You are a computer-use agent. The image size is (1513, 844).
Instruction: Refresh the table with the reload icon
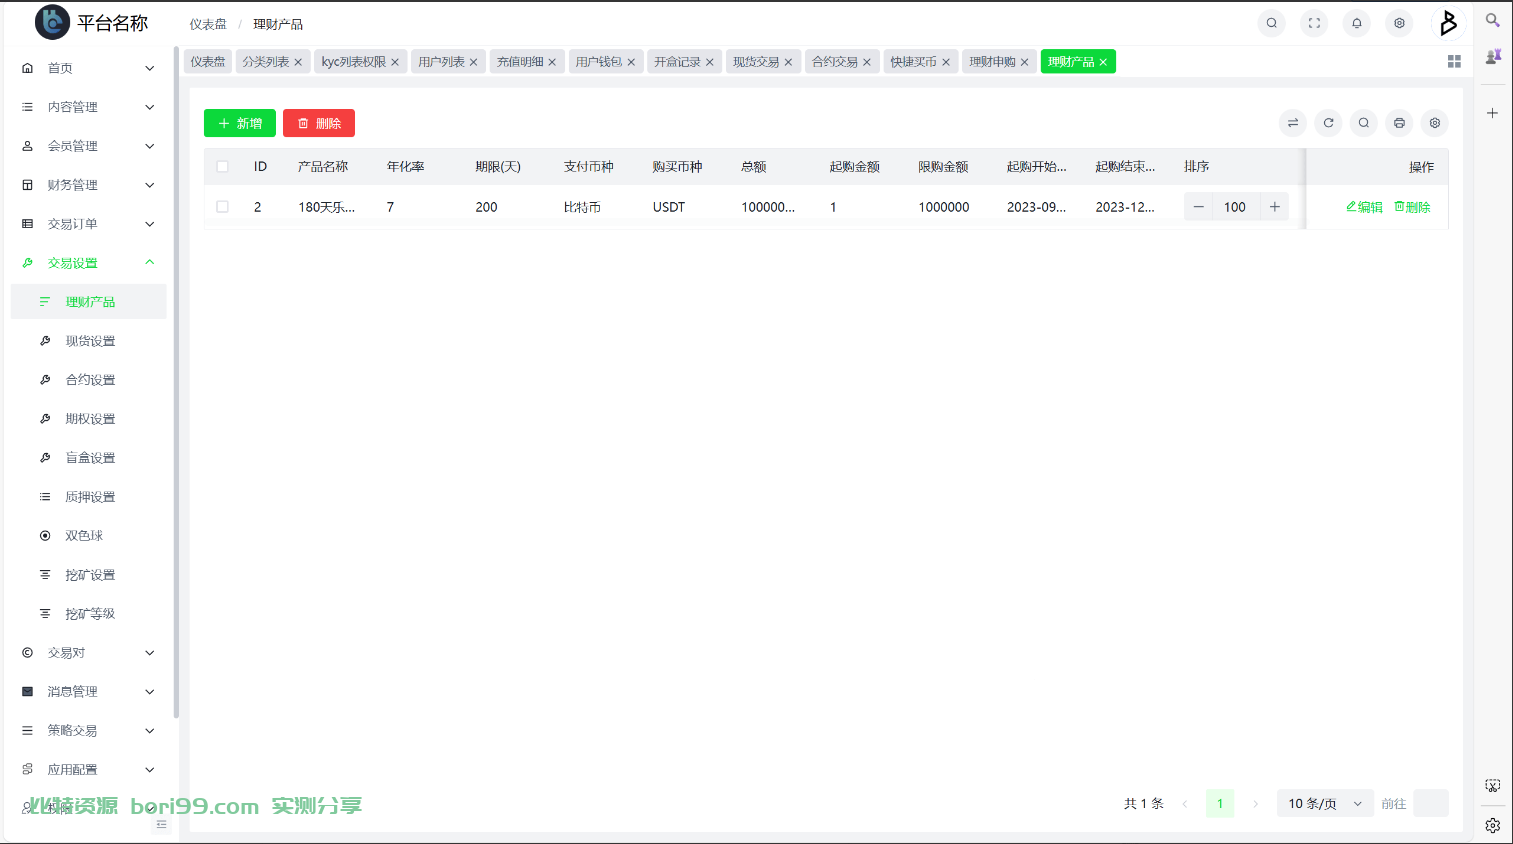(1328, 123)
